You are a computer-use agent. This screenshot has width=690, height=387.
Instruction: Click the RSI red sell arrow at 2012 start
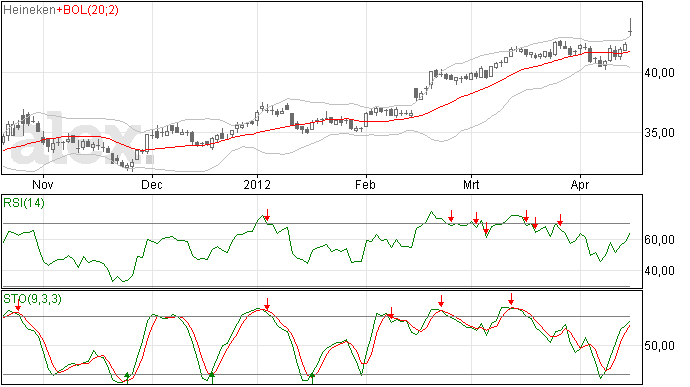tap(267, 215)
